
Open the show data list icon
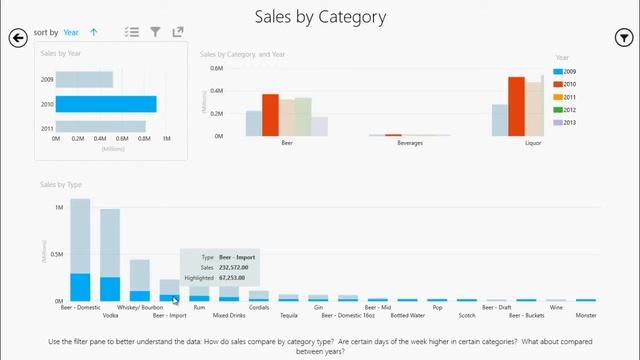coord(132,32)
